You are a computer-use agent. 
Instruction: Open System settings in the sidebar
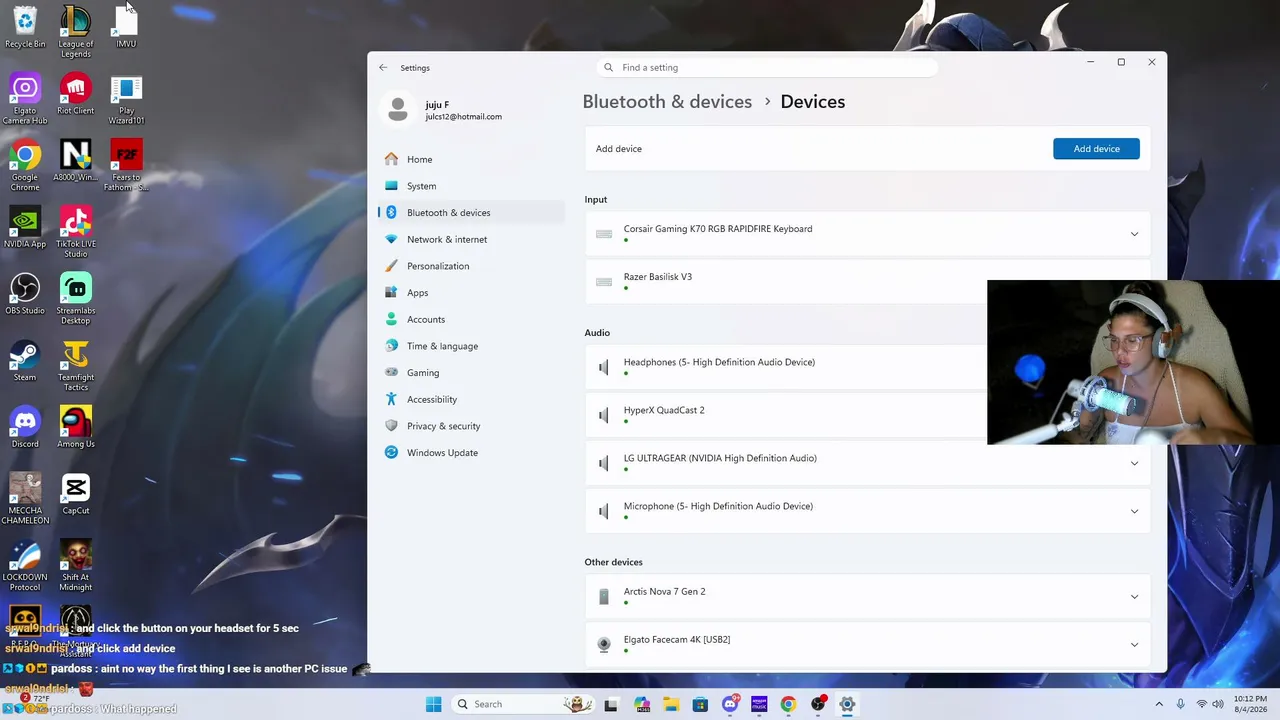471,186
